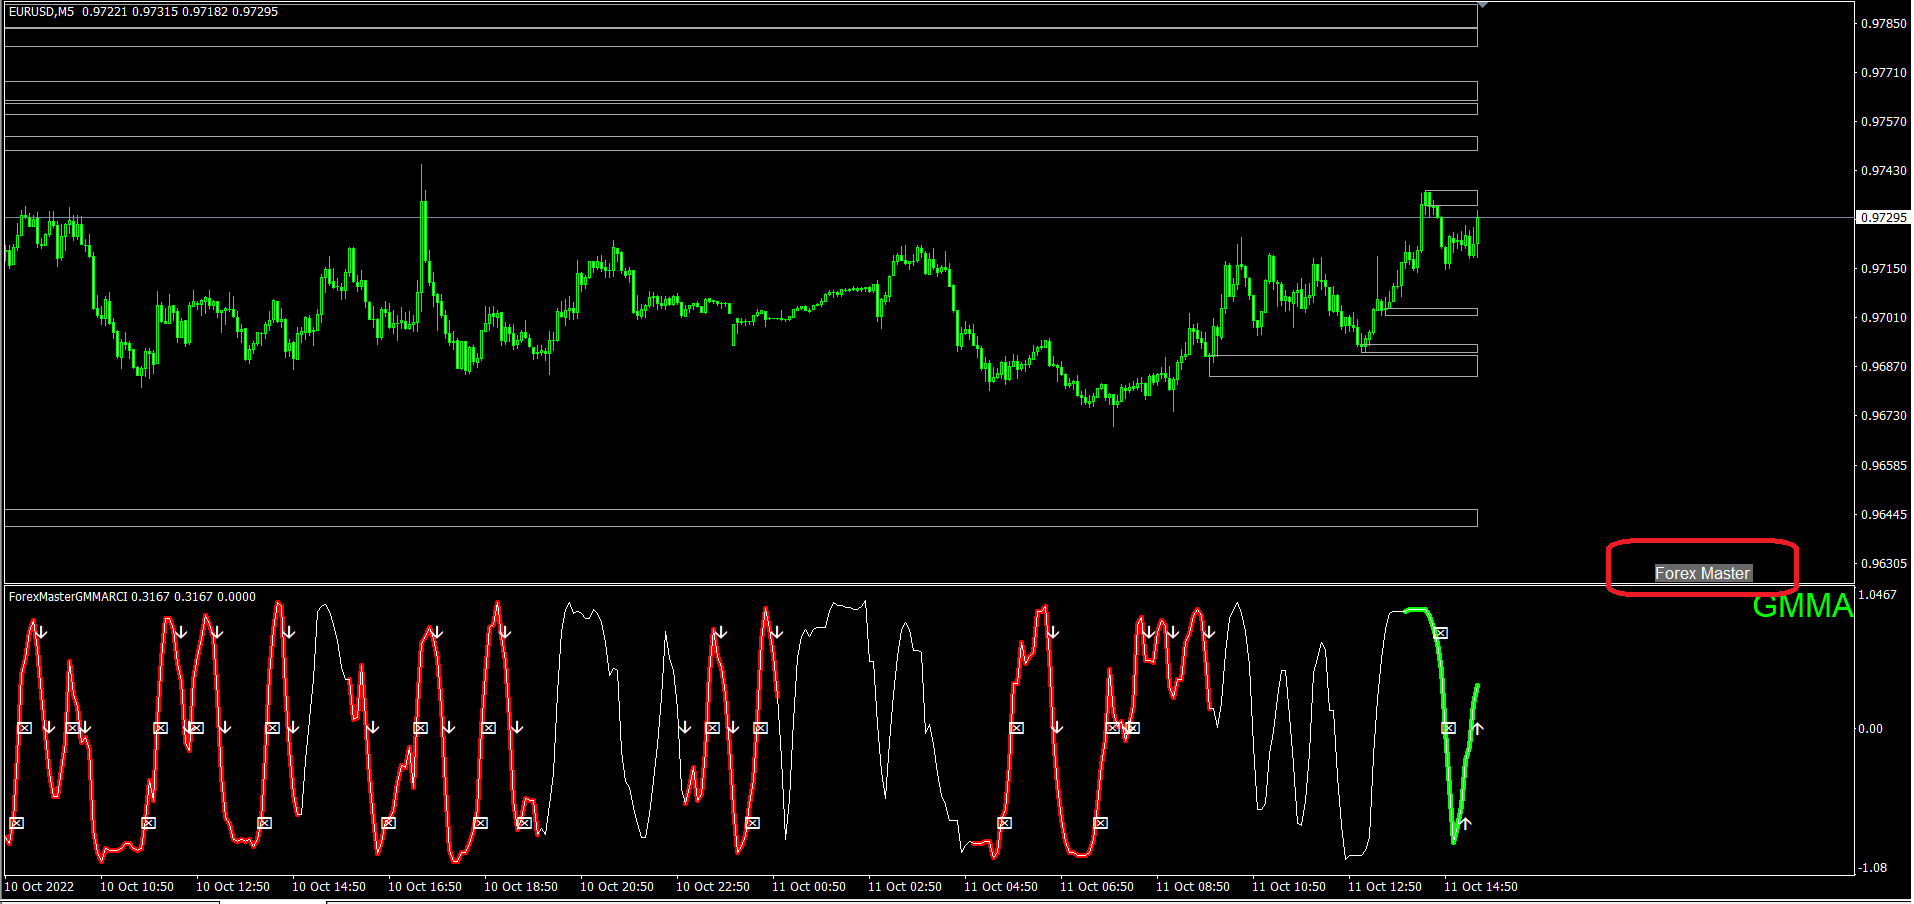Click the 0.97570 price axis level
Screen dimensions: 1914x904
point(1884,122)
